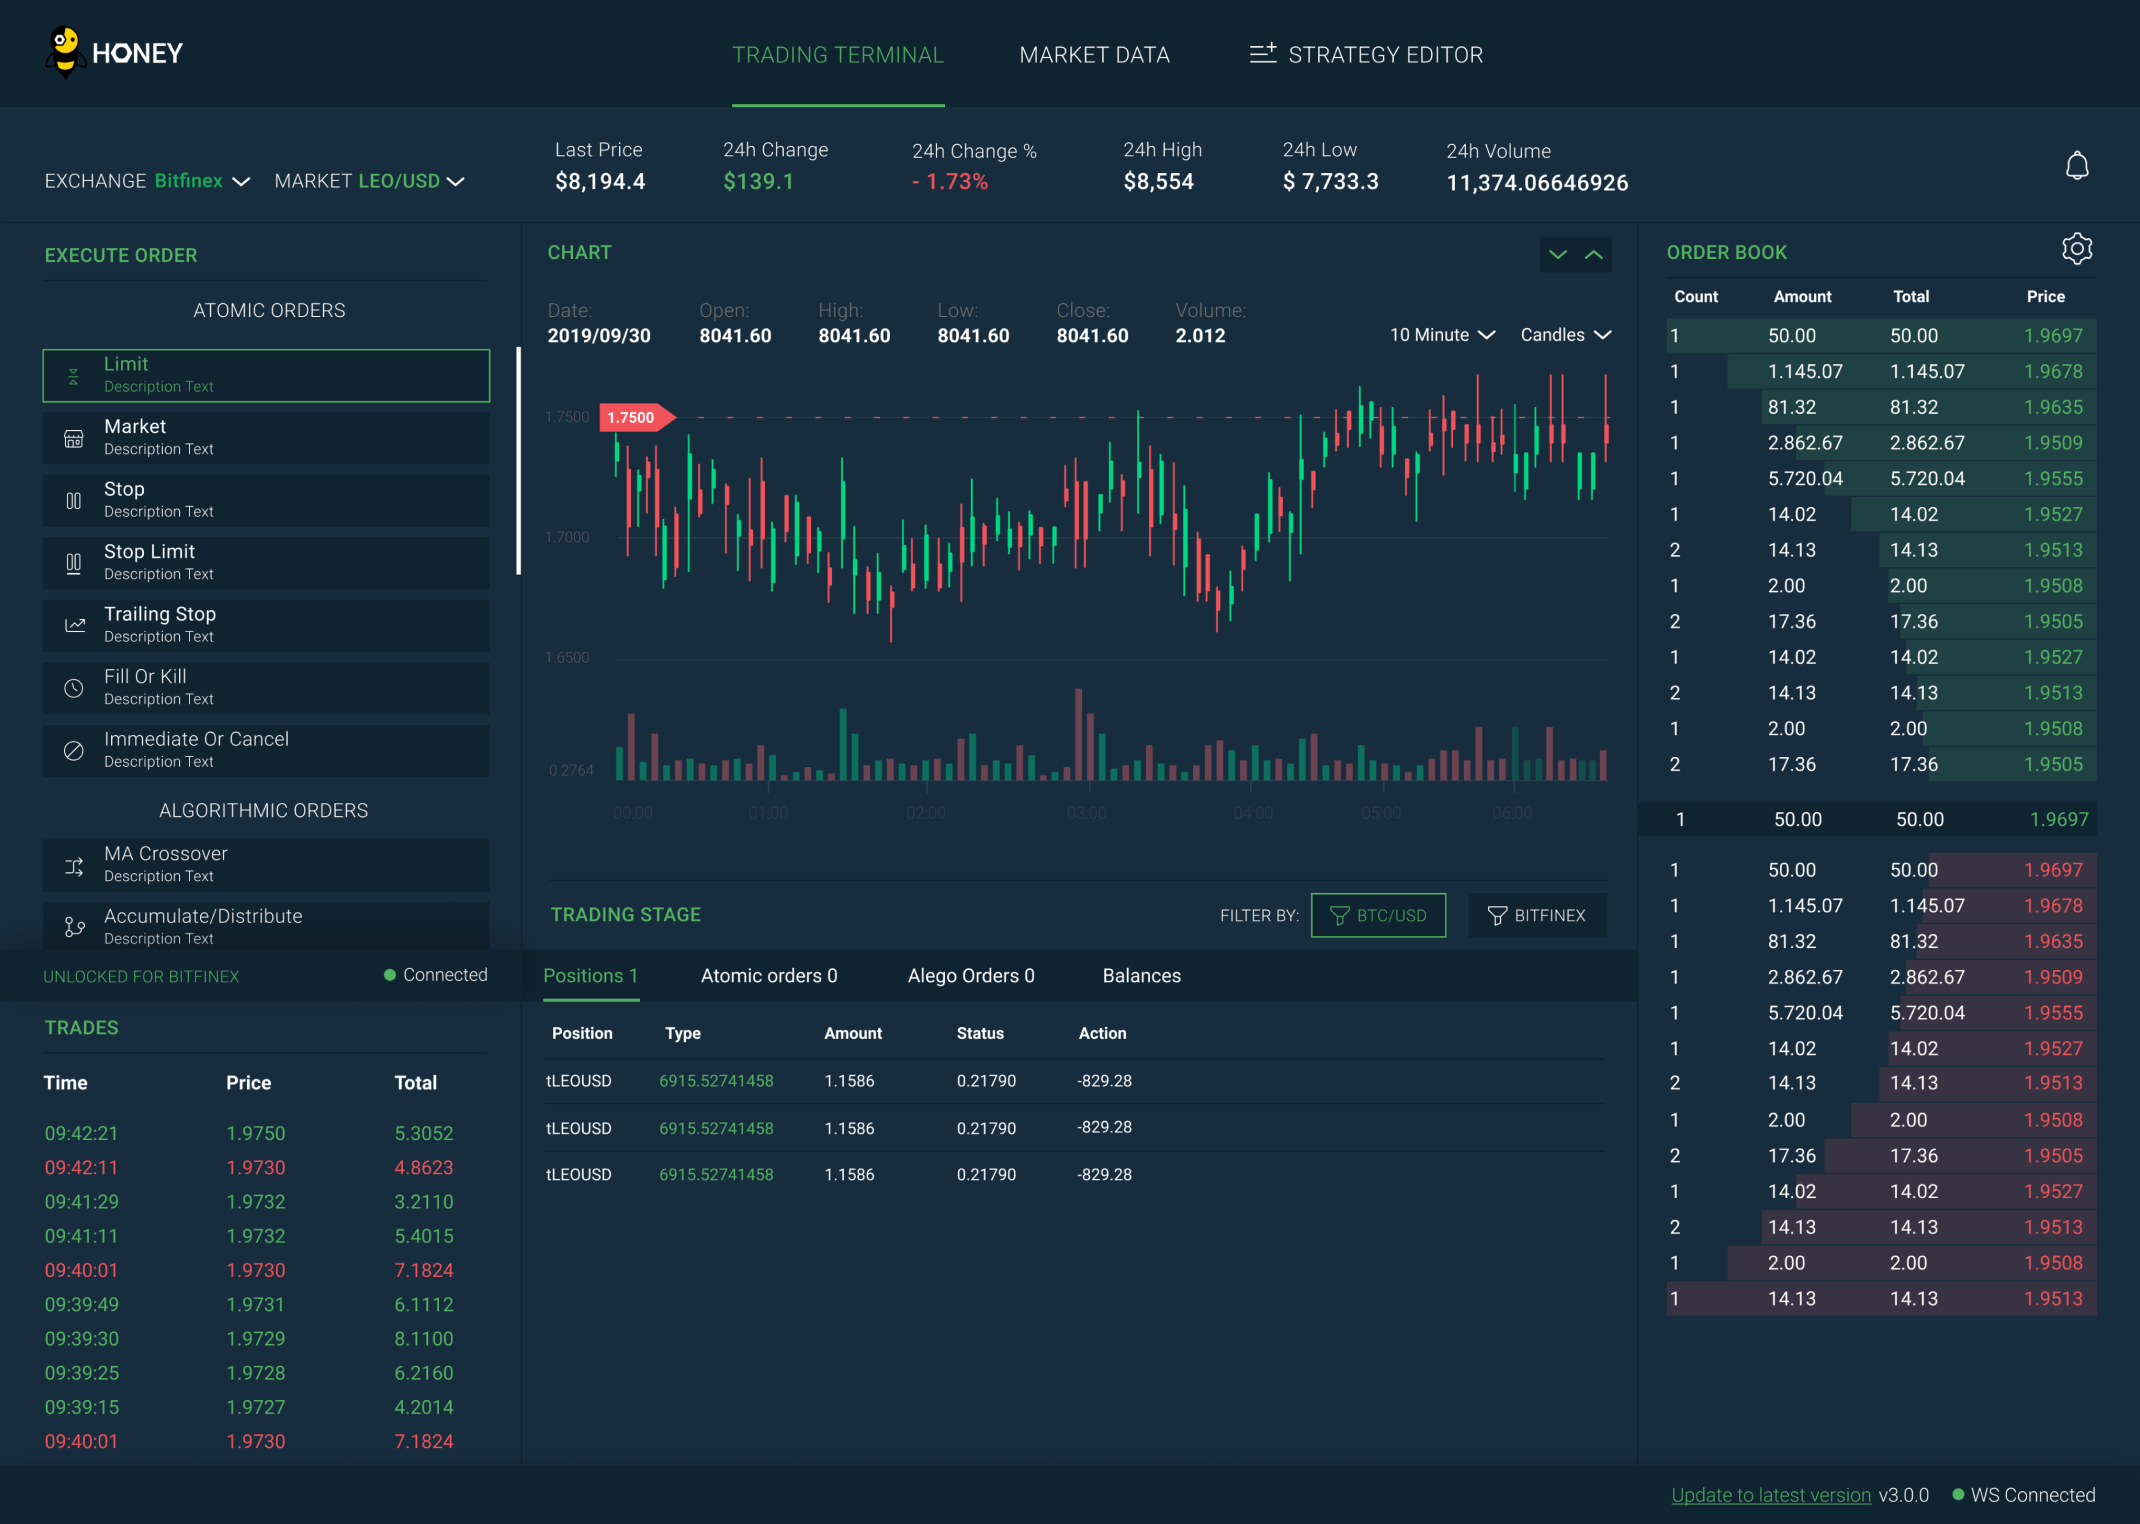Click the Update to latest version link
The width and height of the screenshot is (2140, 1524).
click(x=1756, y=1498)
